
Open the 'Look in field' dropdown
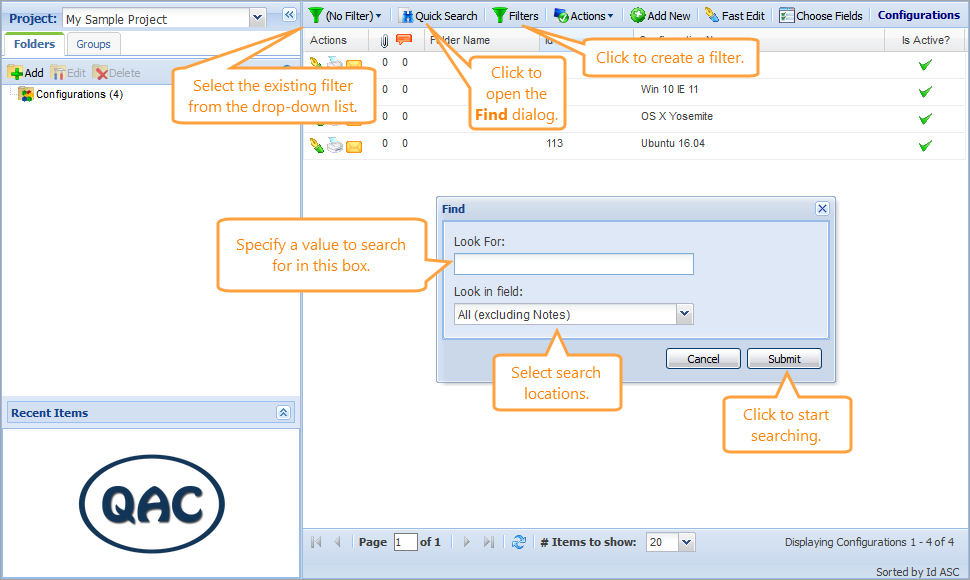[x=684, y=314]
